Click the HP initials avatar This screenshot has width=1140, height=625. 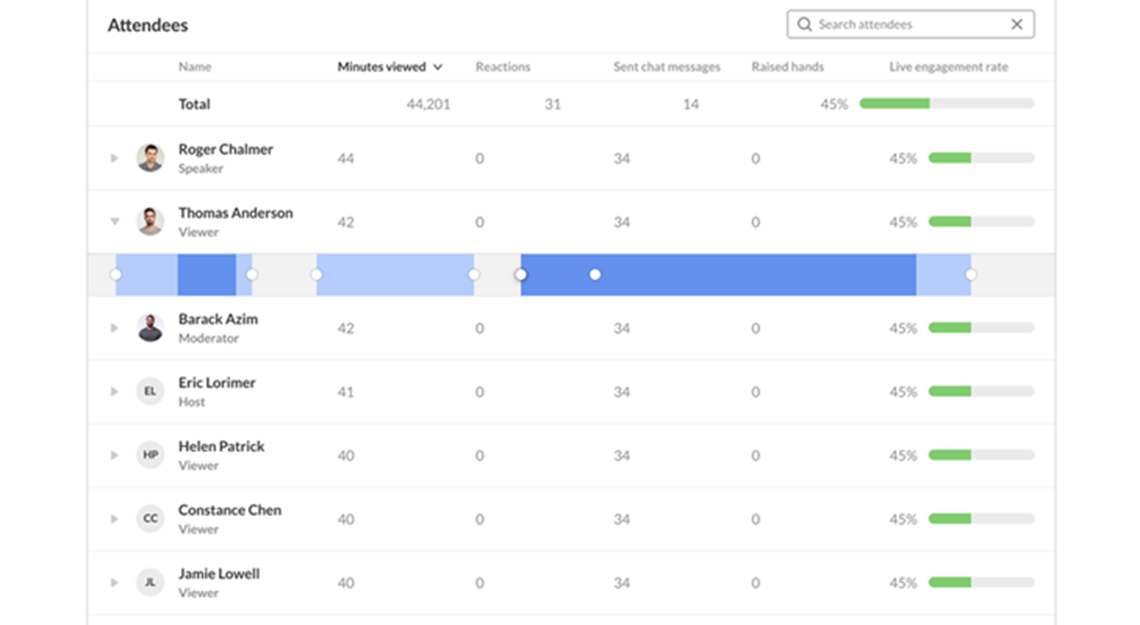(150, 455)
